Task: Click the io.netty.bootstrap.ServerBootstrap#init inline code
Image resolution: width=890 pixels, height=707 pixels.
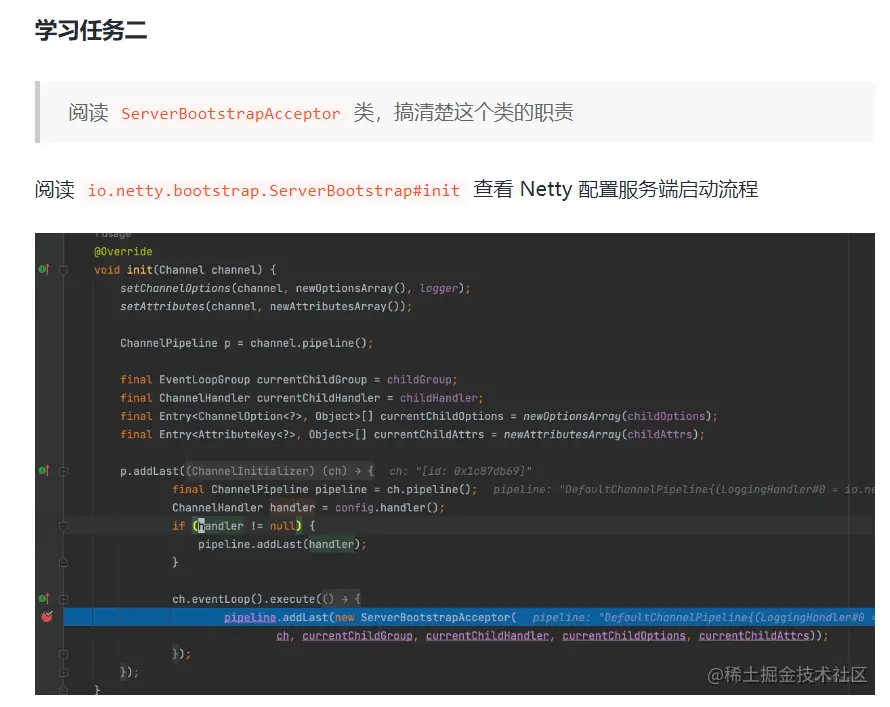Action: [274, 190]
